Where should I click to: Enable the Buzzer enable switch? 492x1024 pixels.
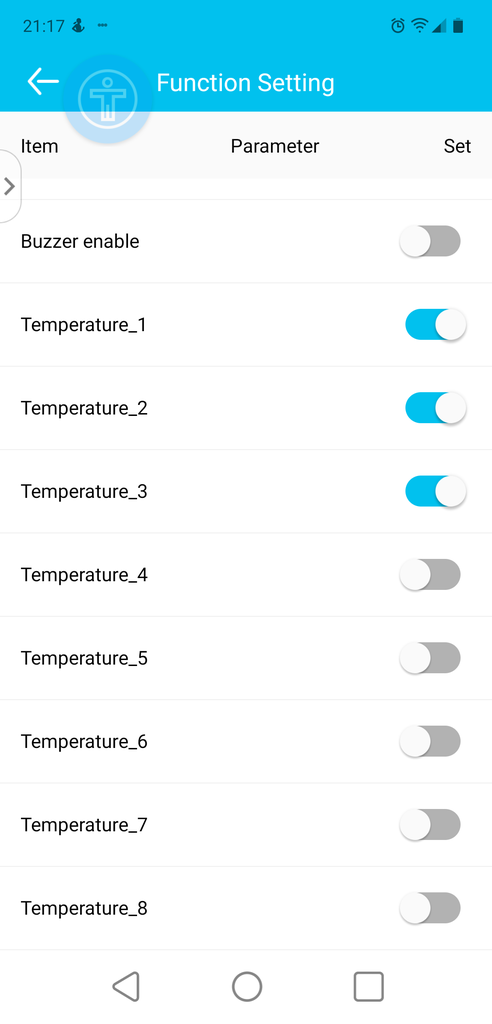click(x=431, y=241)
